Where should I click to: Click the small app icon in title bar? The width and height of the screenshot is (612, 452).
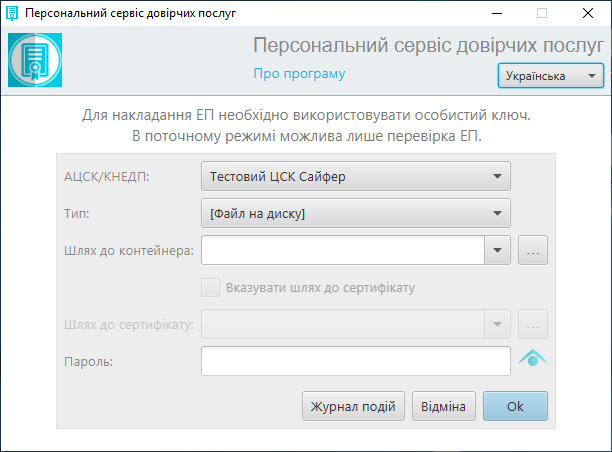coord(12,13)
